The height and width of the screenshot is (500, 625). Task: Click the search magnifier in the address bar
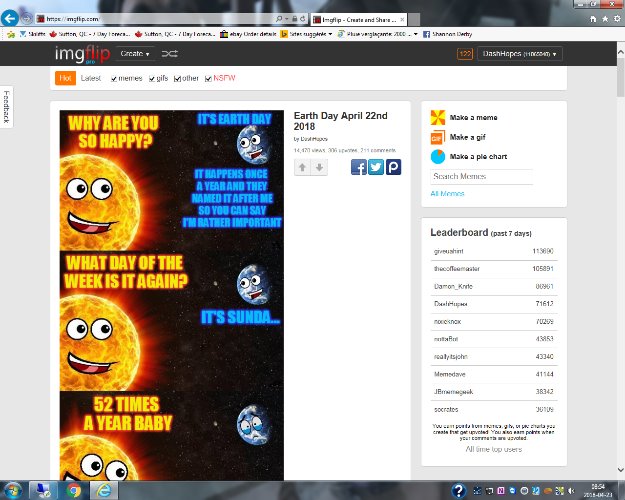(x=279, y=19)
